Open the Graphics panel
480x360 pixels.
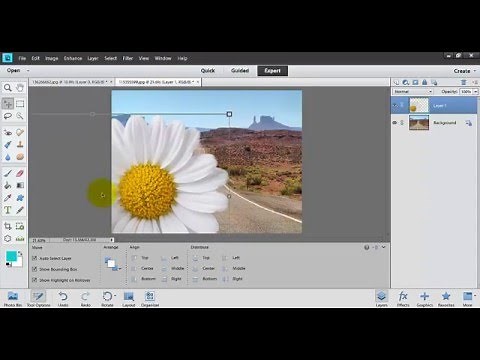(425, 298)
